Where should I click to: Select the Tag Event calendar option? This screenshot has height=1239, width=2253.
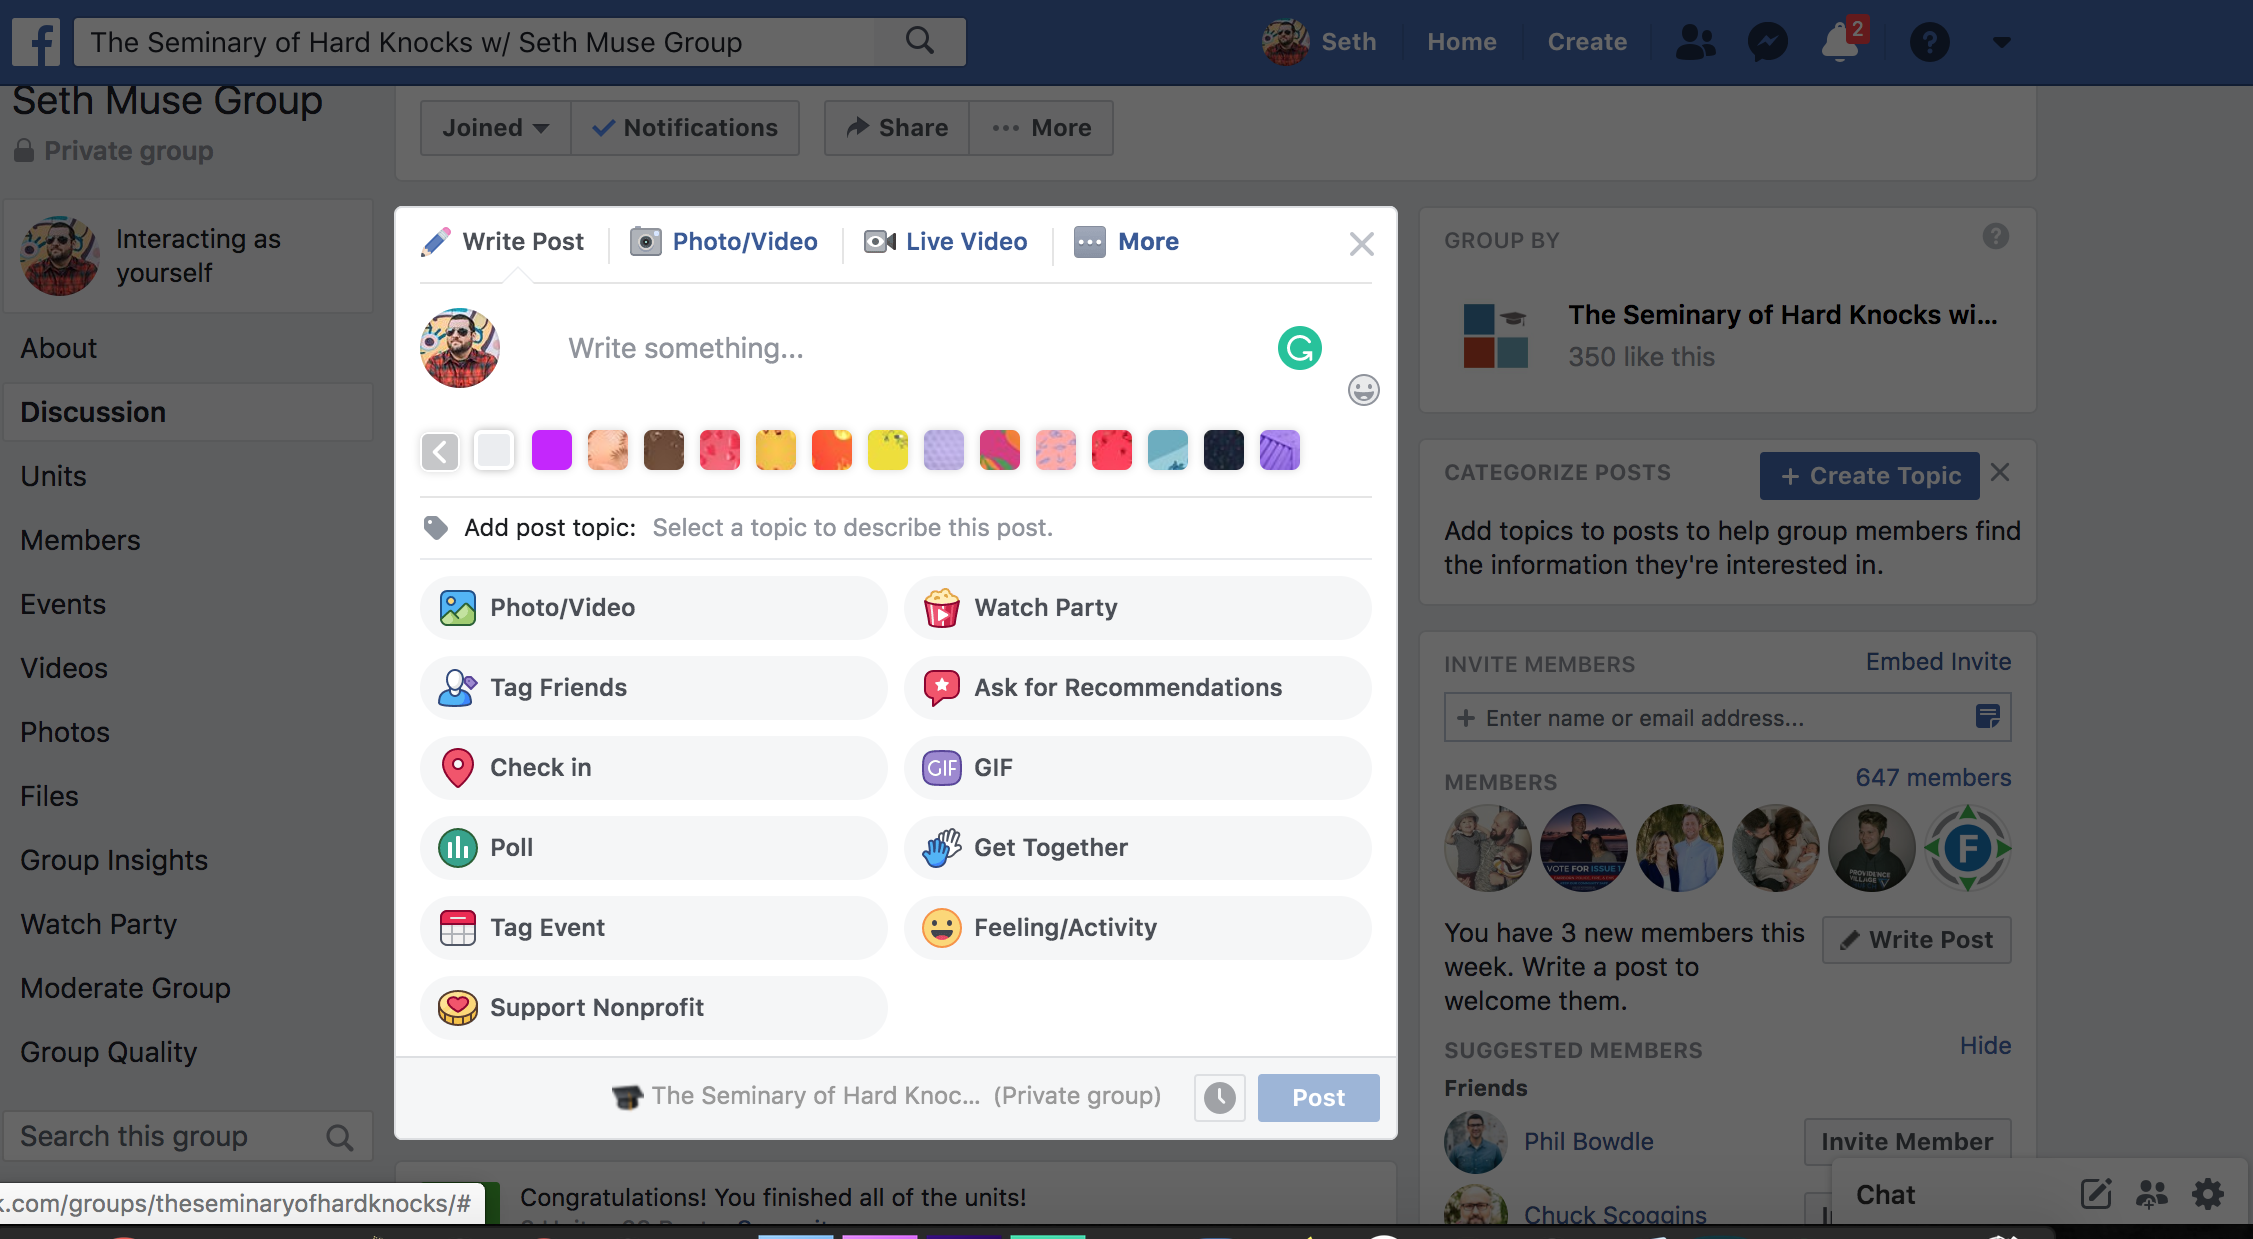(654, 928)
